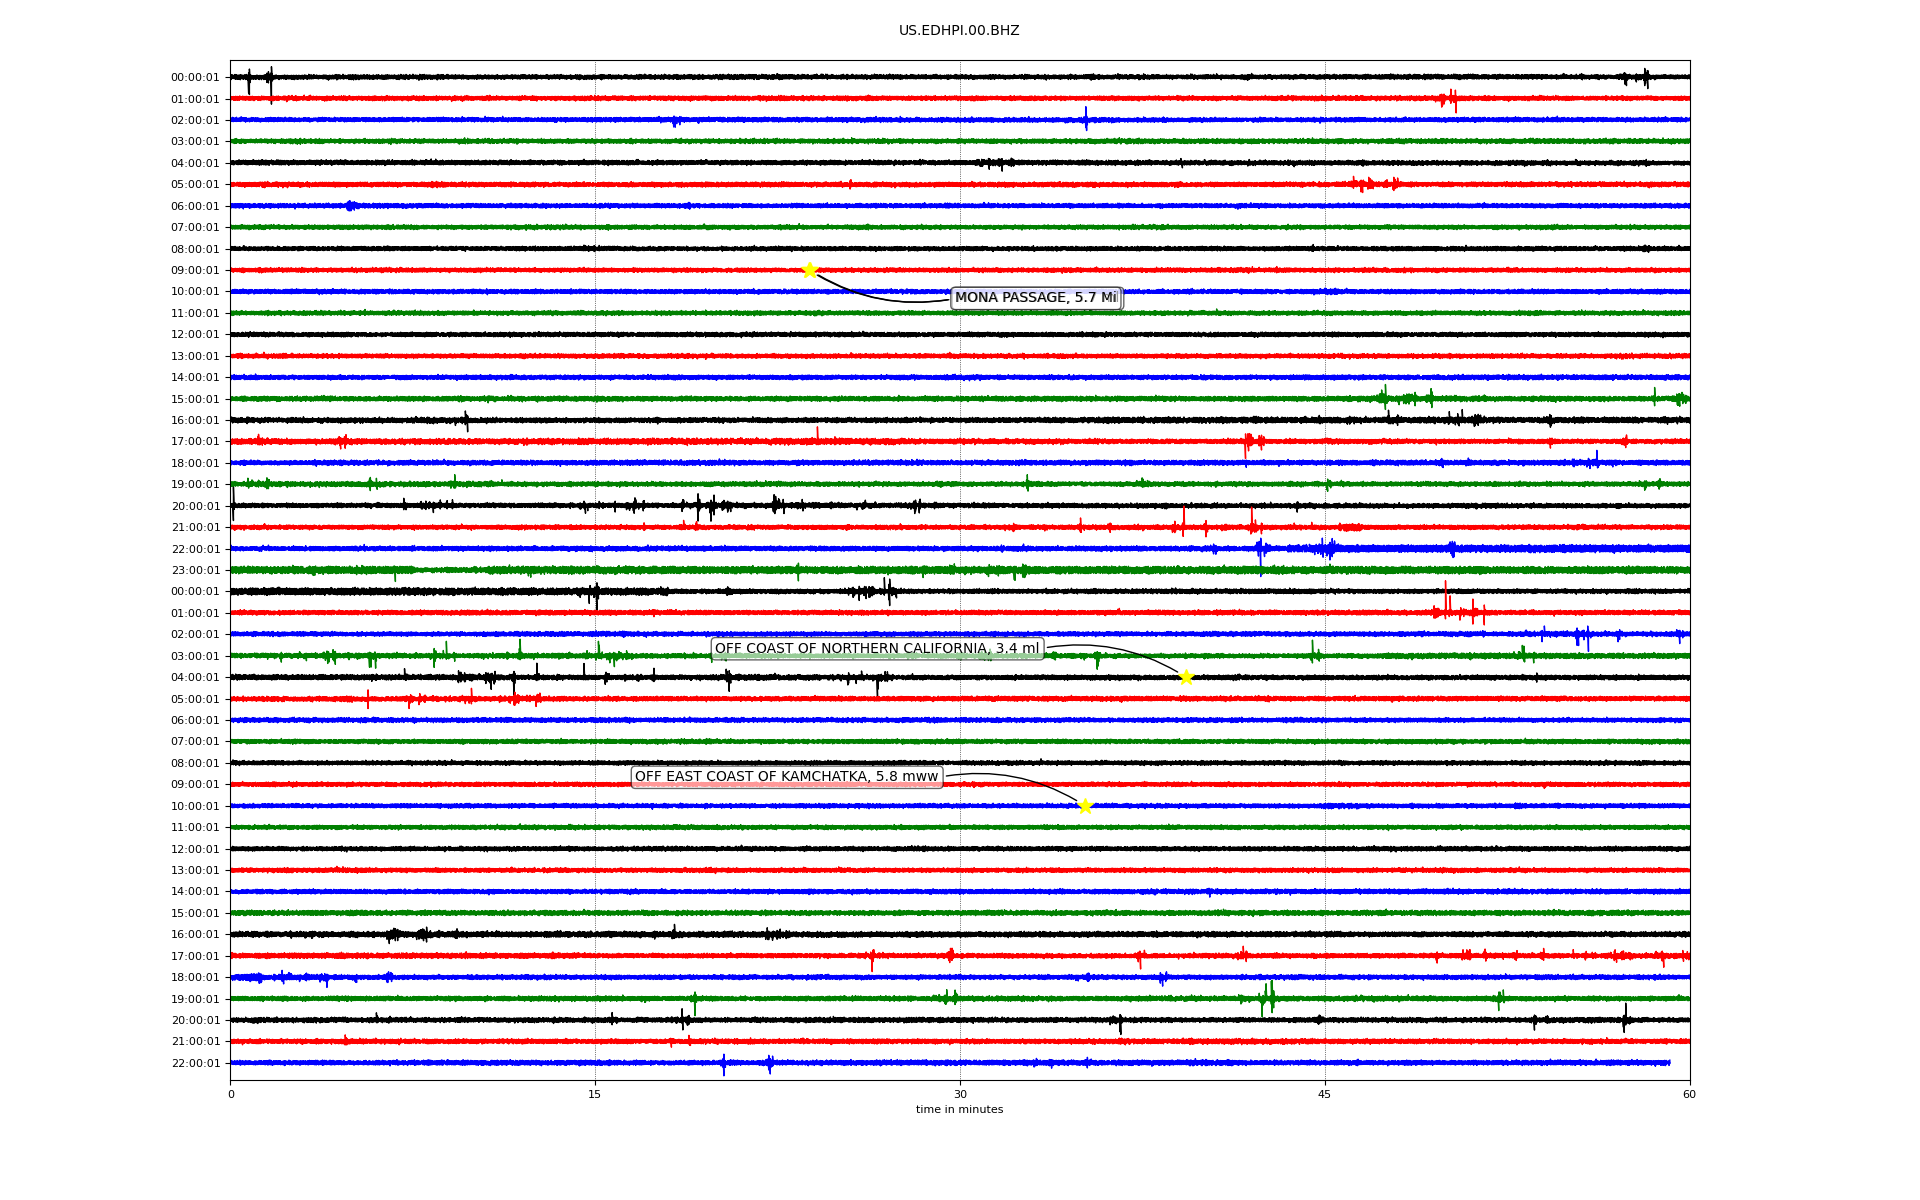
Task: Click the plot title US.EDHPI.00.BHZ
Action: (x=959, y=31)
